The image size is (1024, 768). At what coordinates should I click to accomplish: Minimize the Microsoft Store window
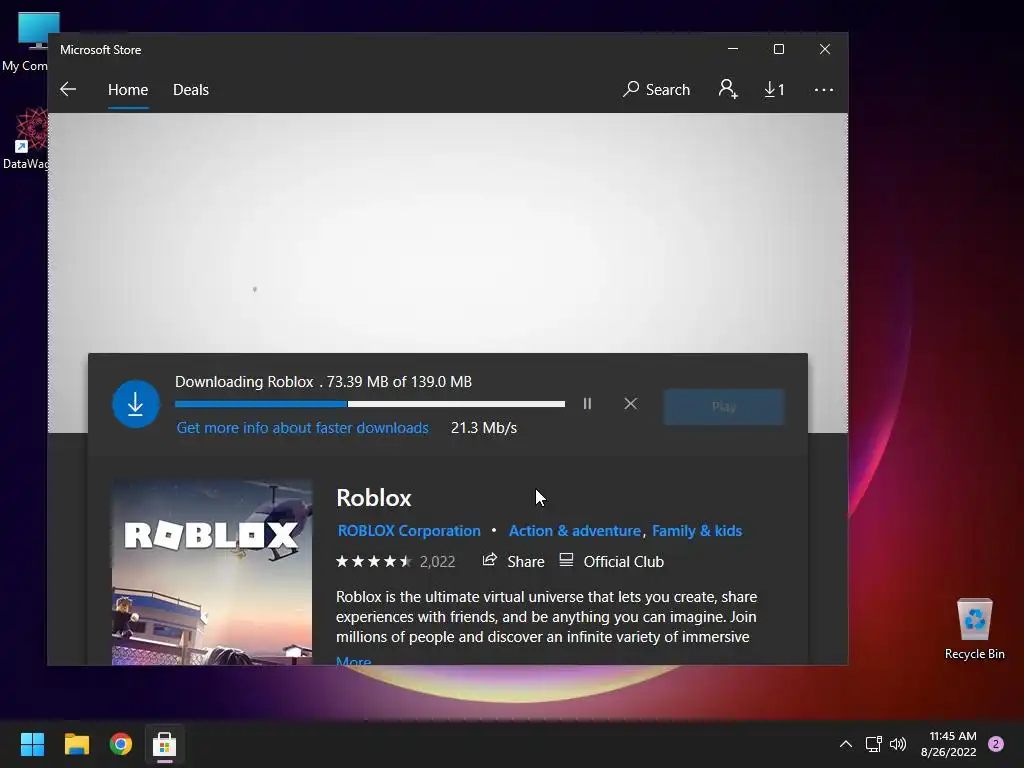pos(733,49)
